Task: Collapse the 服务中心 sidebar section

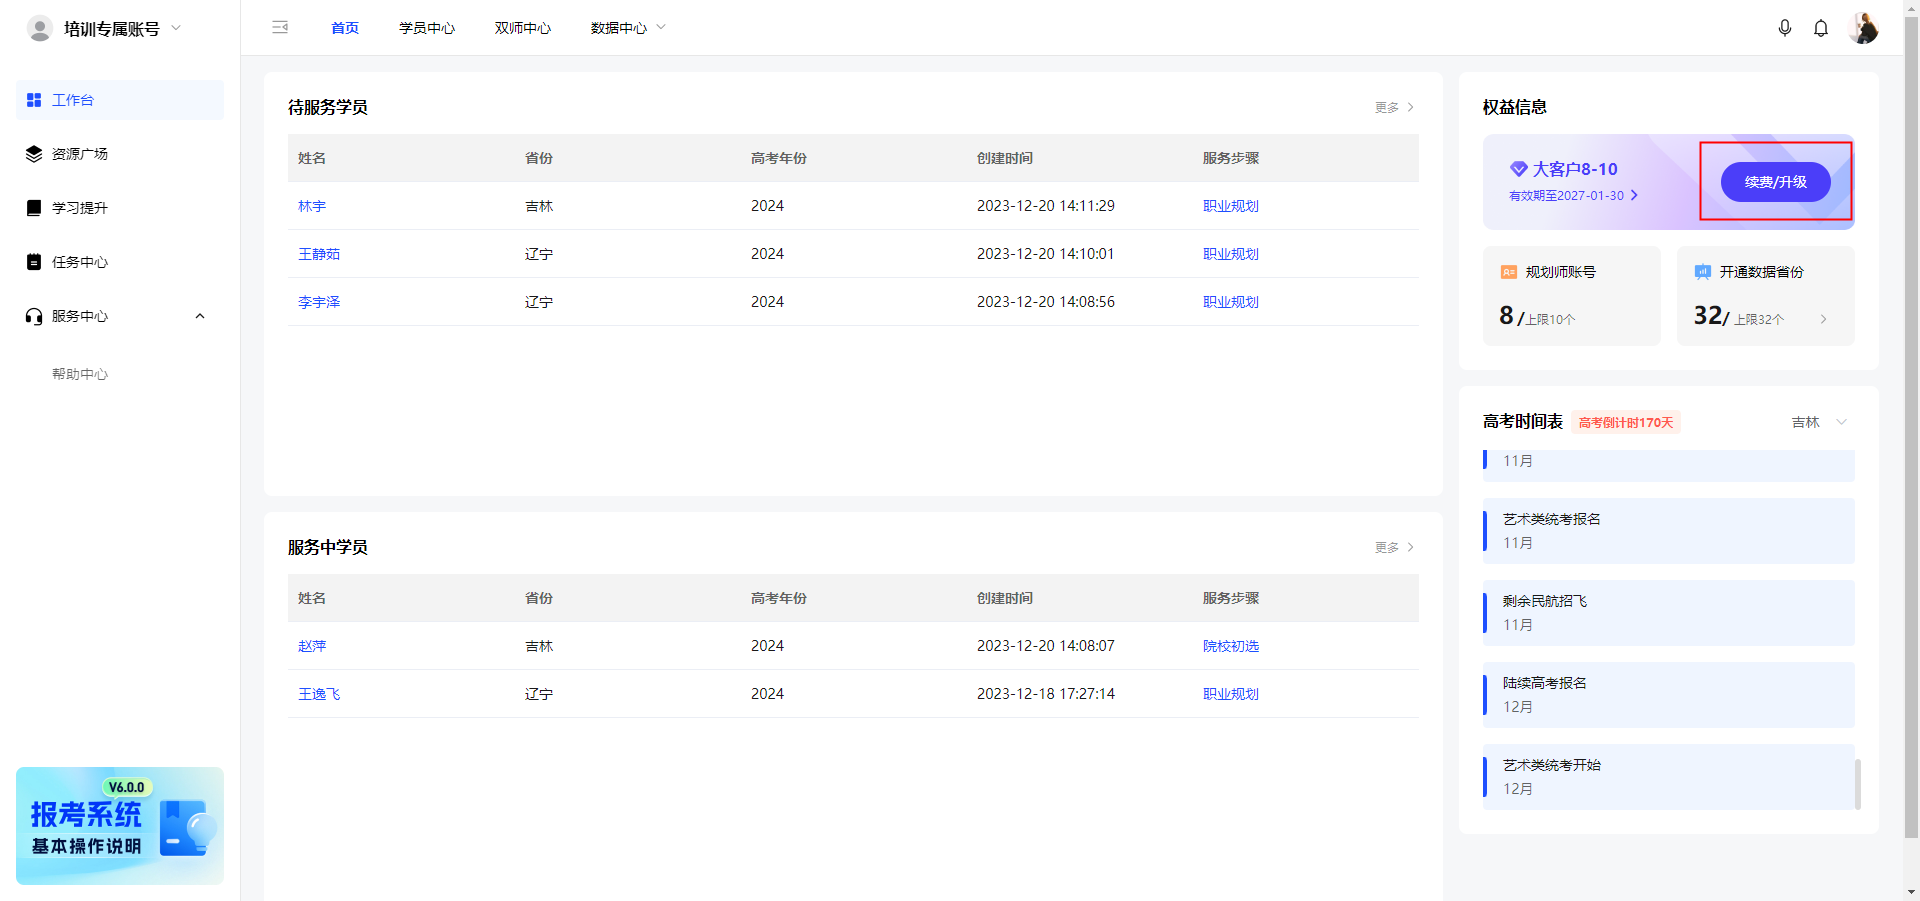Action: [199, 315]
